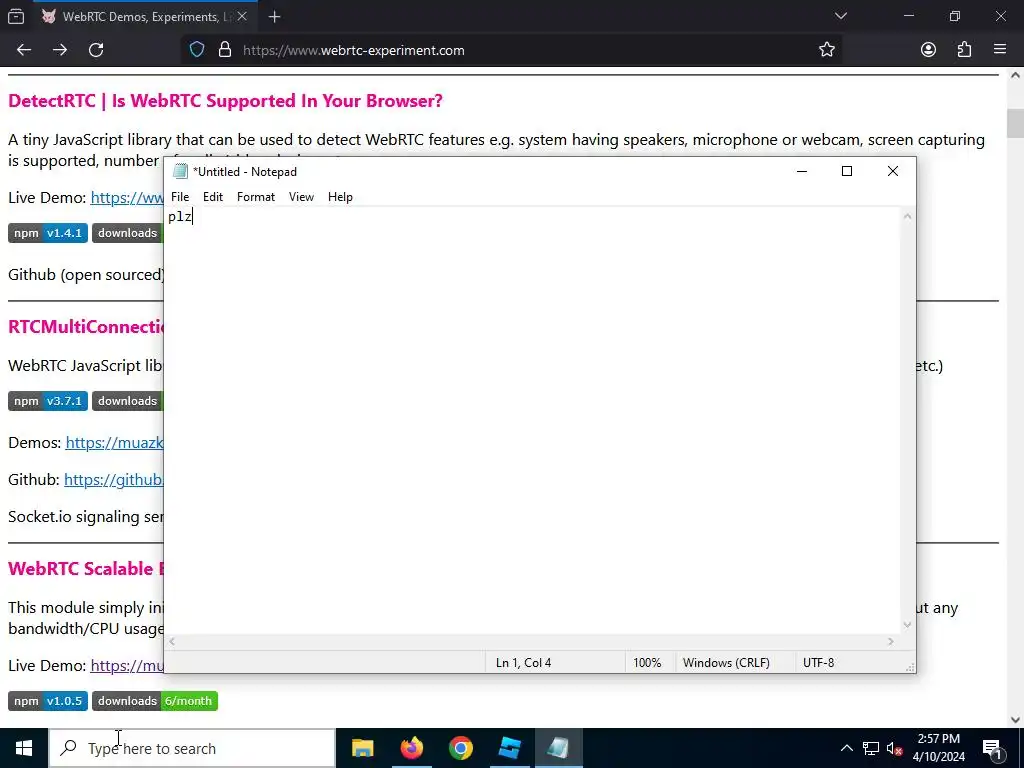The width and height of the screenshot is (1024, 768).
Task: Click the npm v1.0.5 badge
Action: point(48,701)
